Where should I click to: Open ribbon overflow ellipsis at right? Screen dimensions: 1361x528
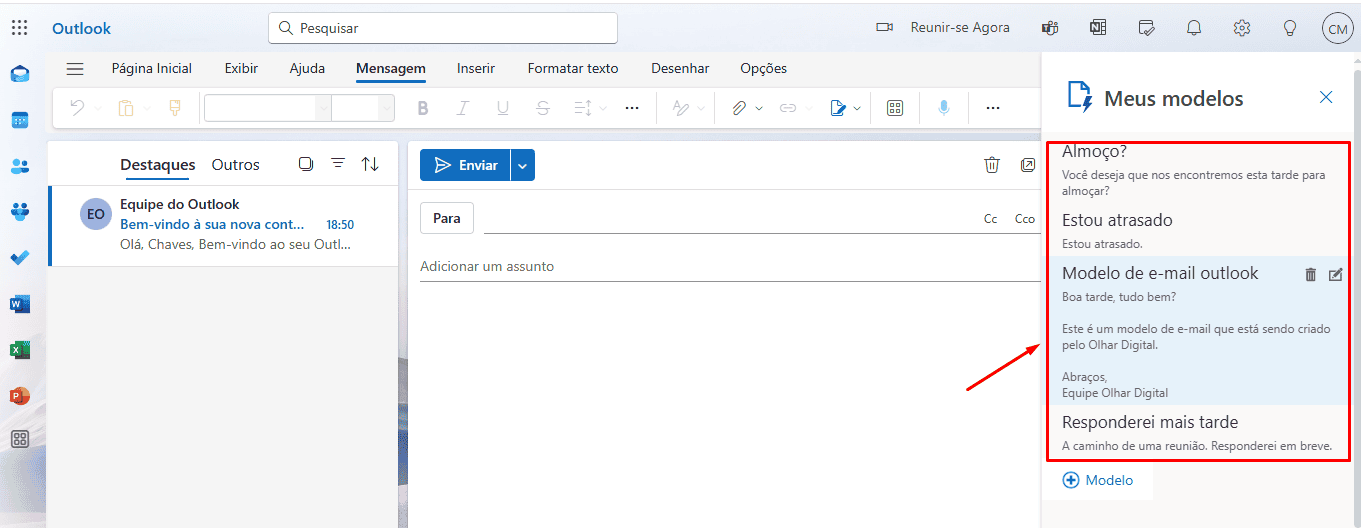(x=993, y=108)
